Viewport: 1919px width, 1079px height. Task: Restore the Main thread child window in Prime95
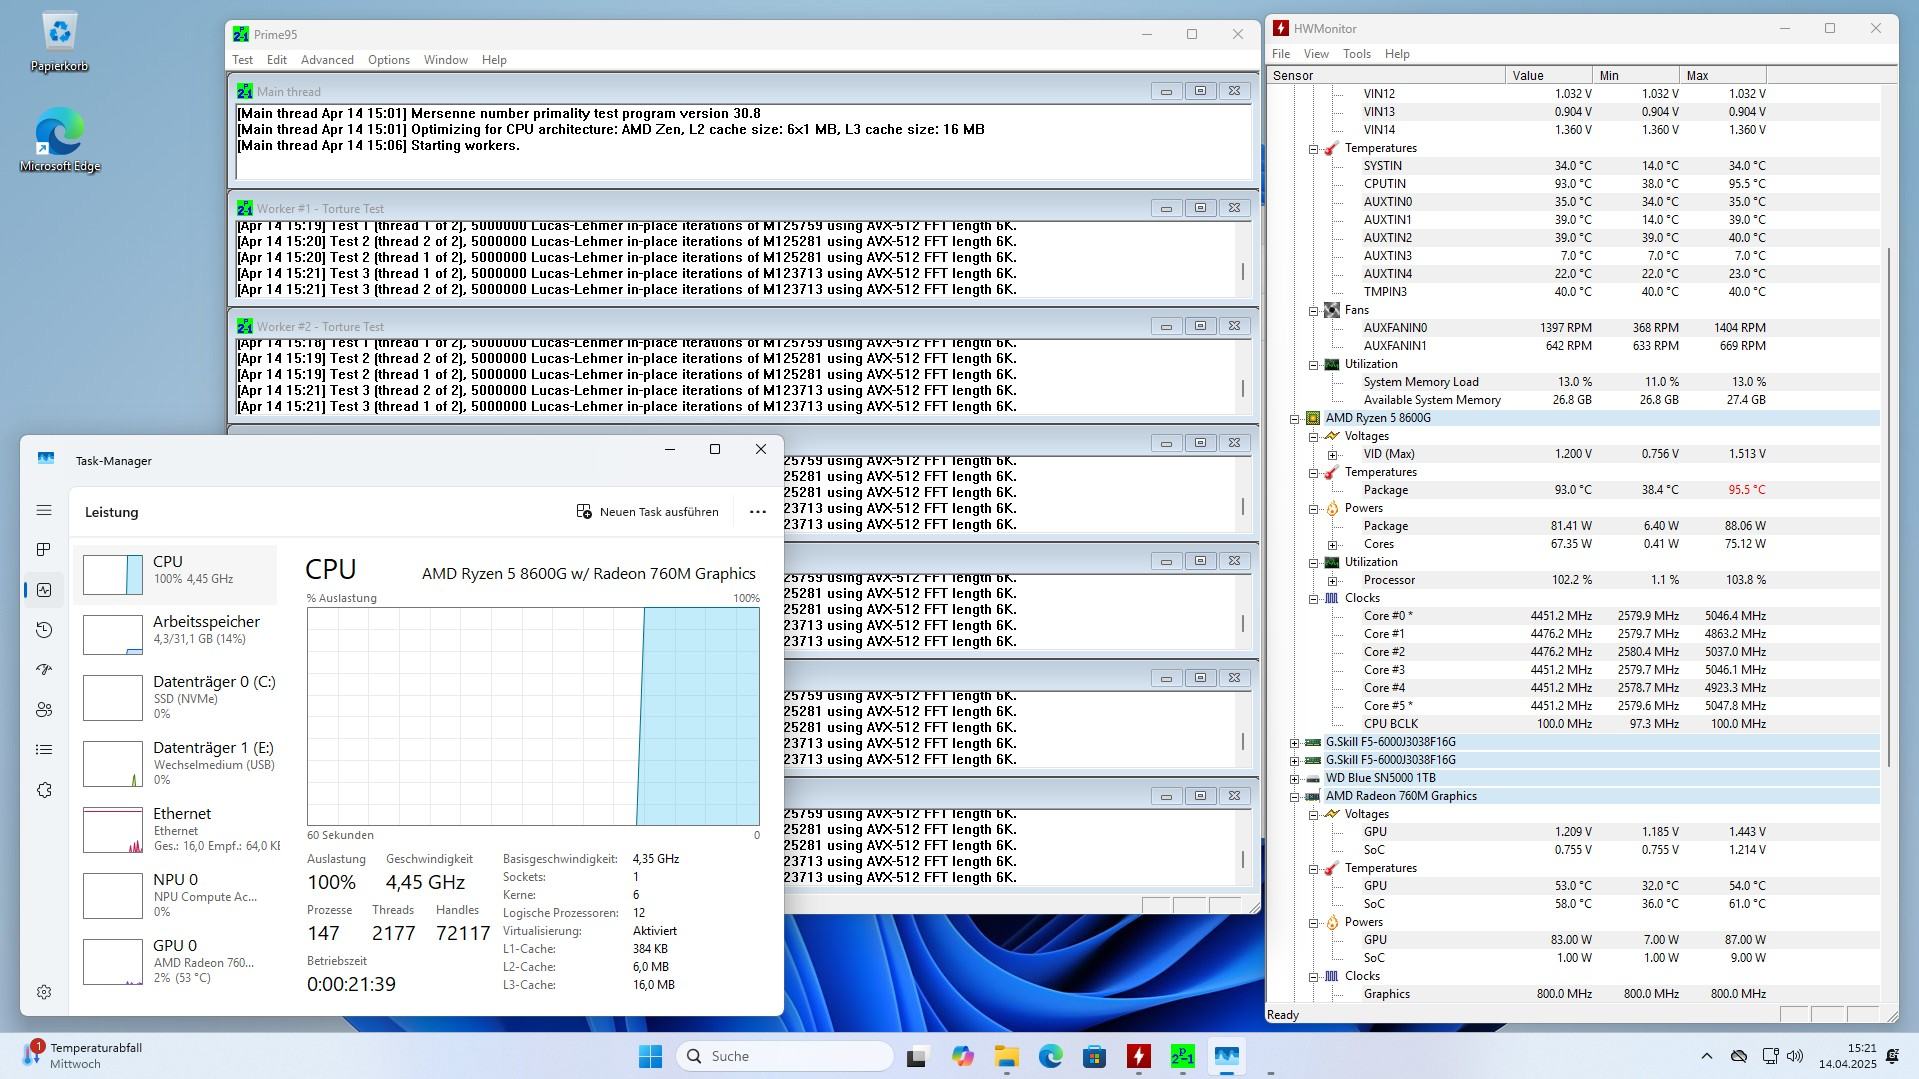coord(1200,91)
